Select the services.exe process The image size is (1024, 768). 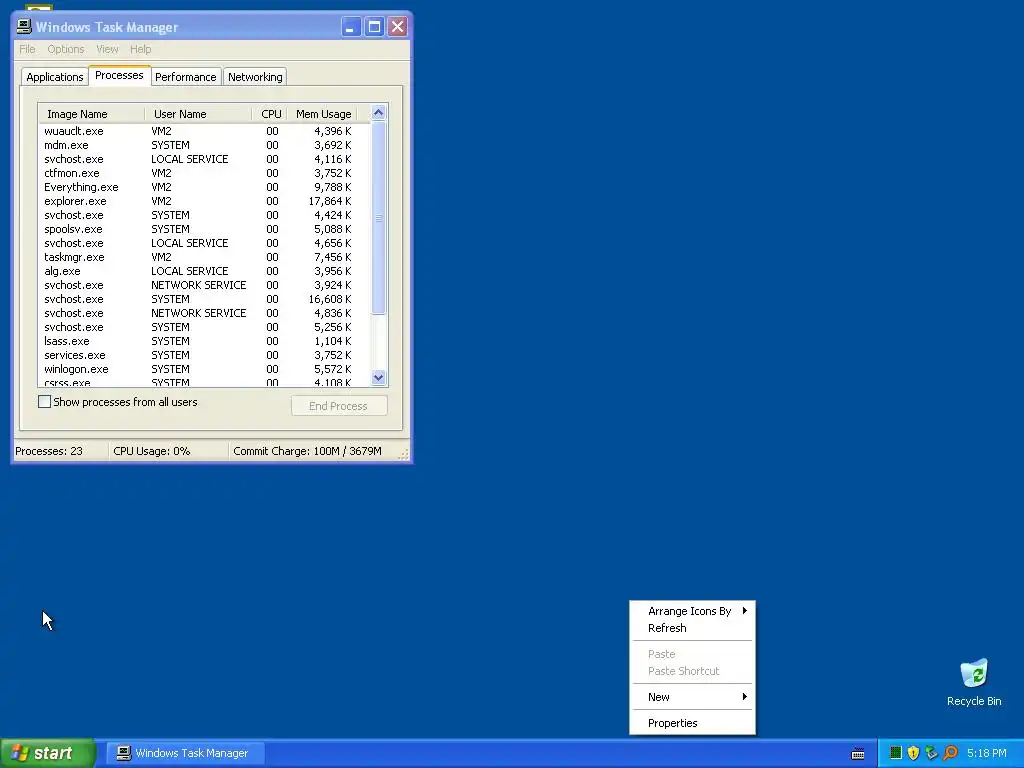204,355
